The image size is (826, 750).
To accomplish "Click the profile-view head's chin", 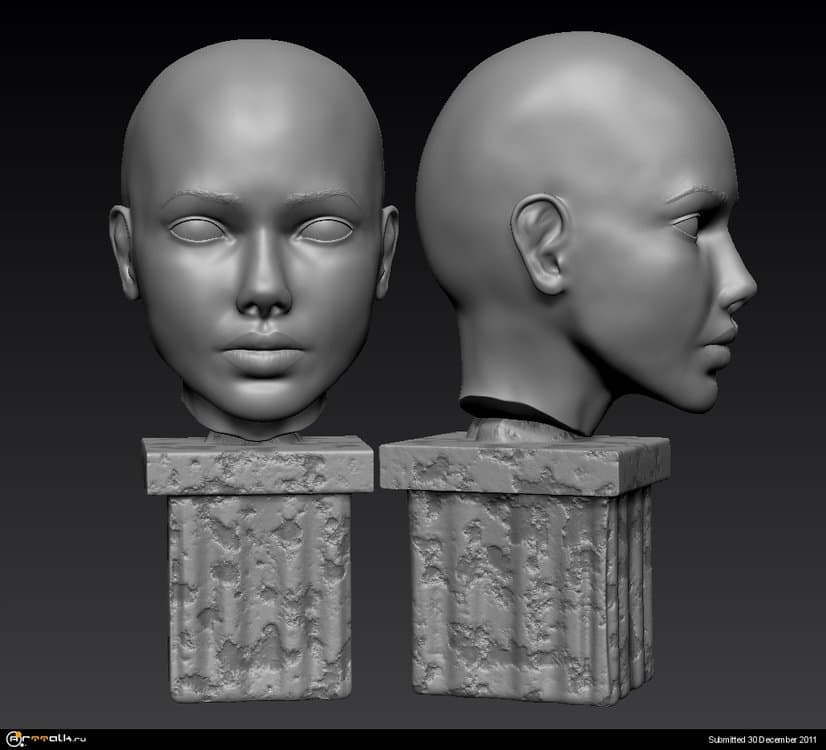I will pos(700,393).
